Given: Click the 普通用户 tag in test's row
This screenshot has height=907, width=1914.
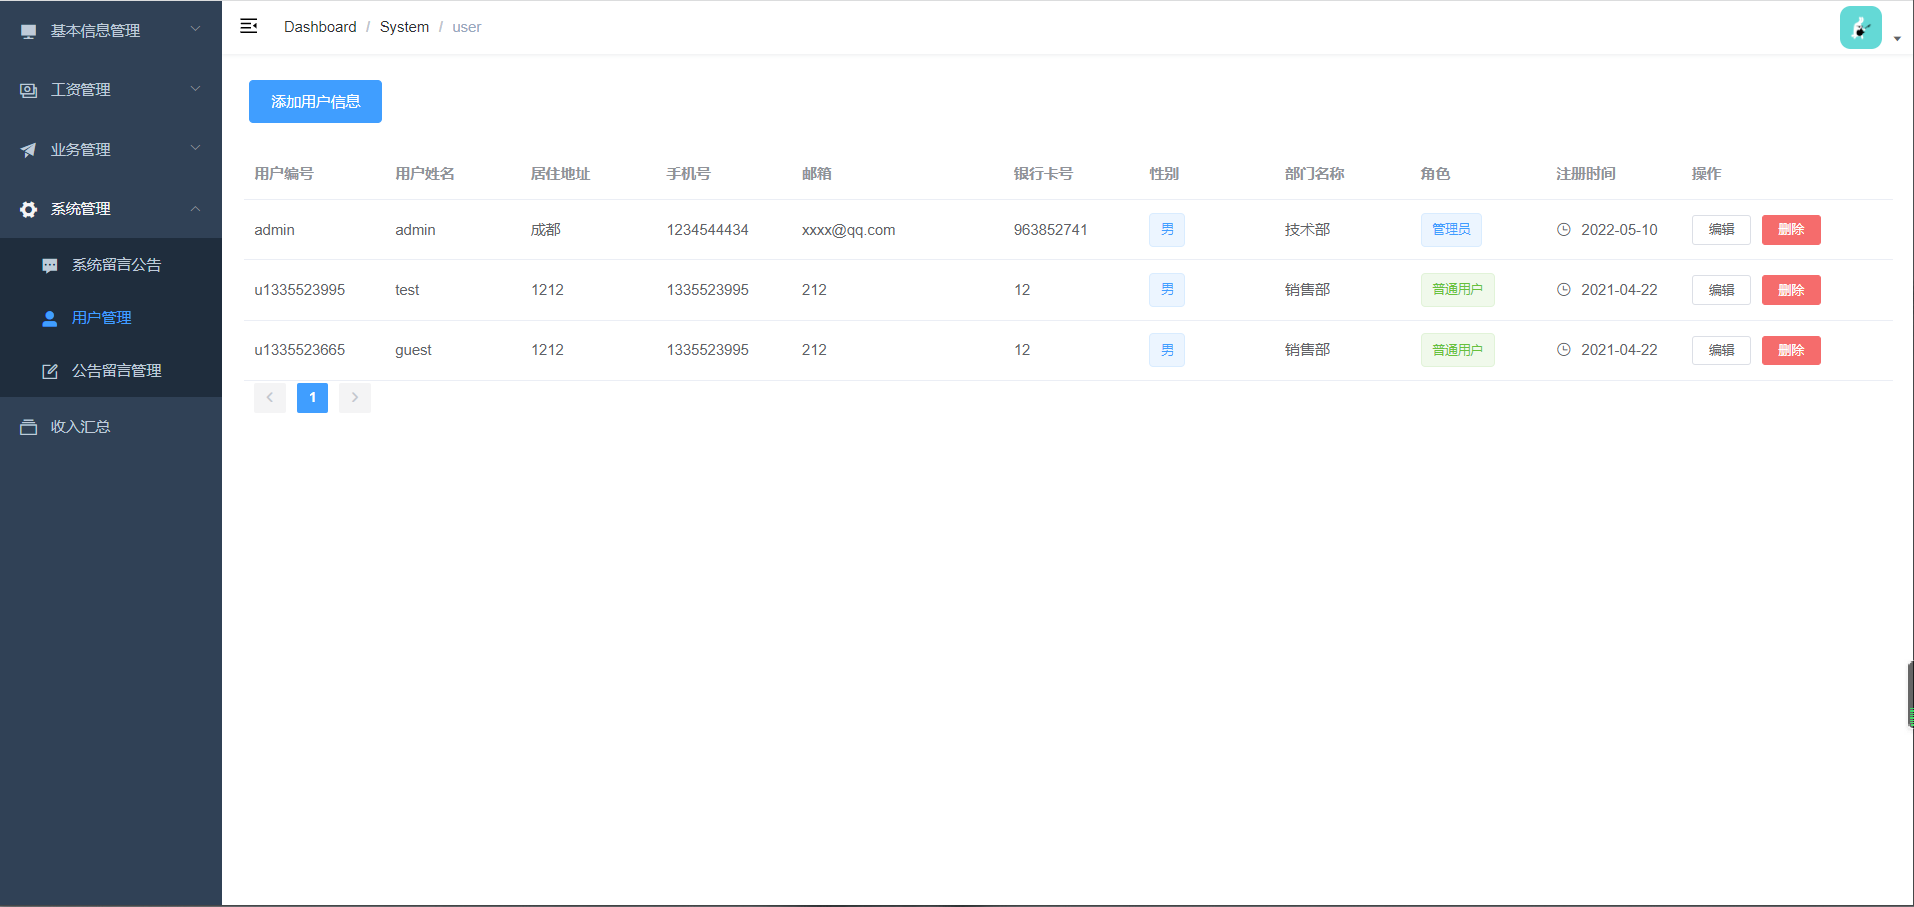Looking at the screenshot, I should coord(1457,290).
